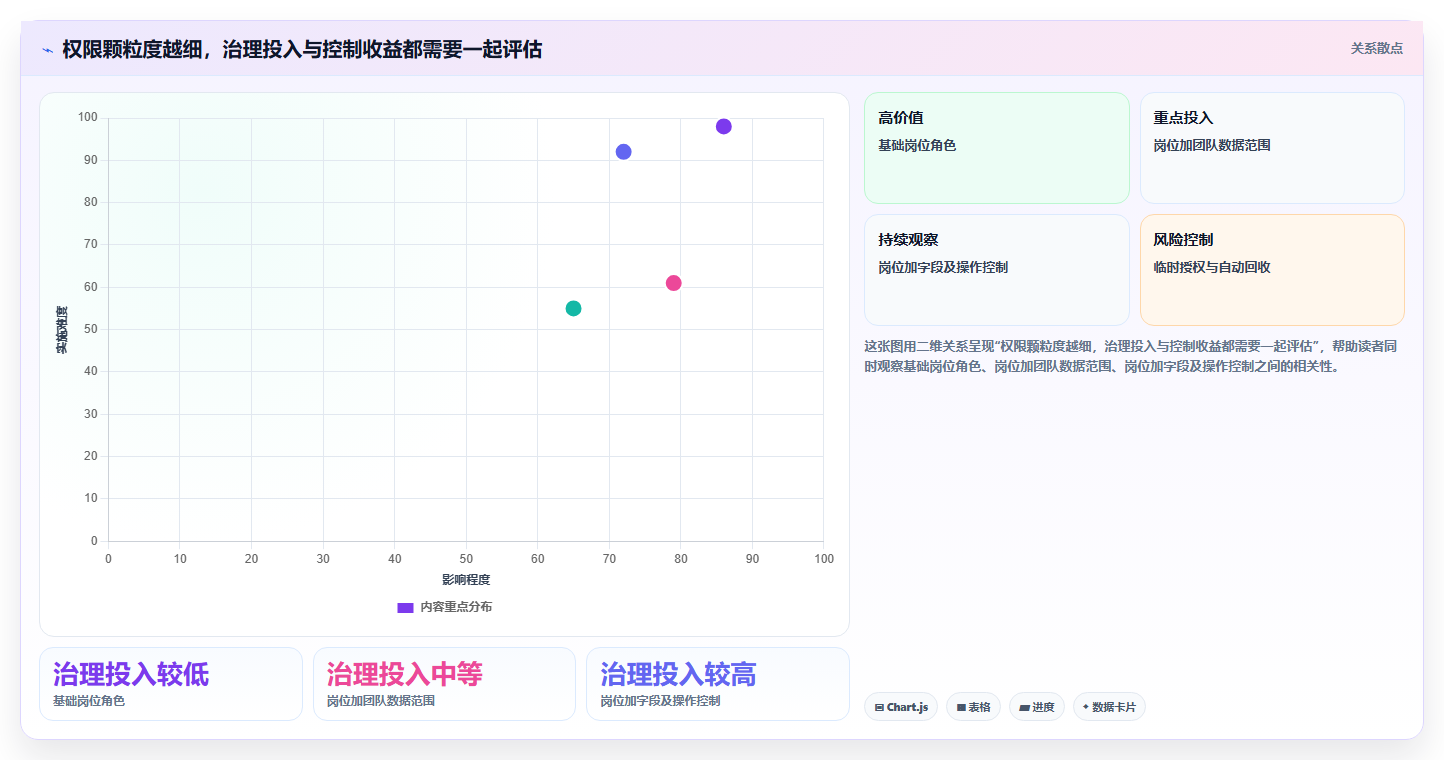
Task: Click 岗位加团队数据范围 caption under 治理投入中等
Action: [381, 701]
